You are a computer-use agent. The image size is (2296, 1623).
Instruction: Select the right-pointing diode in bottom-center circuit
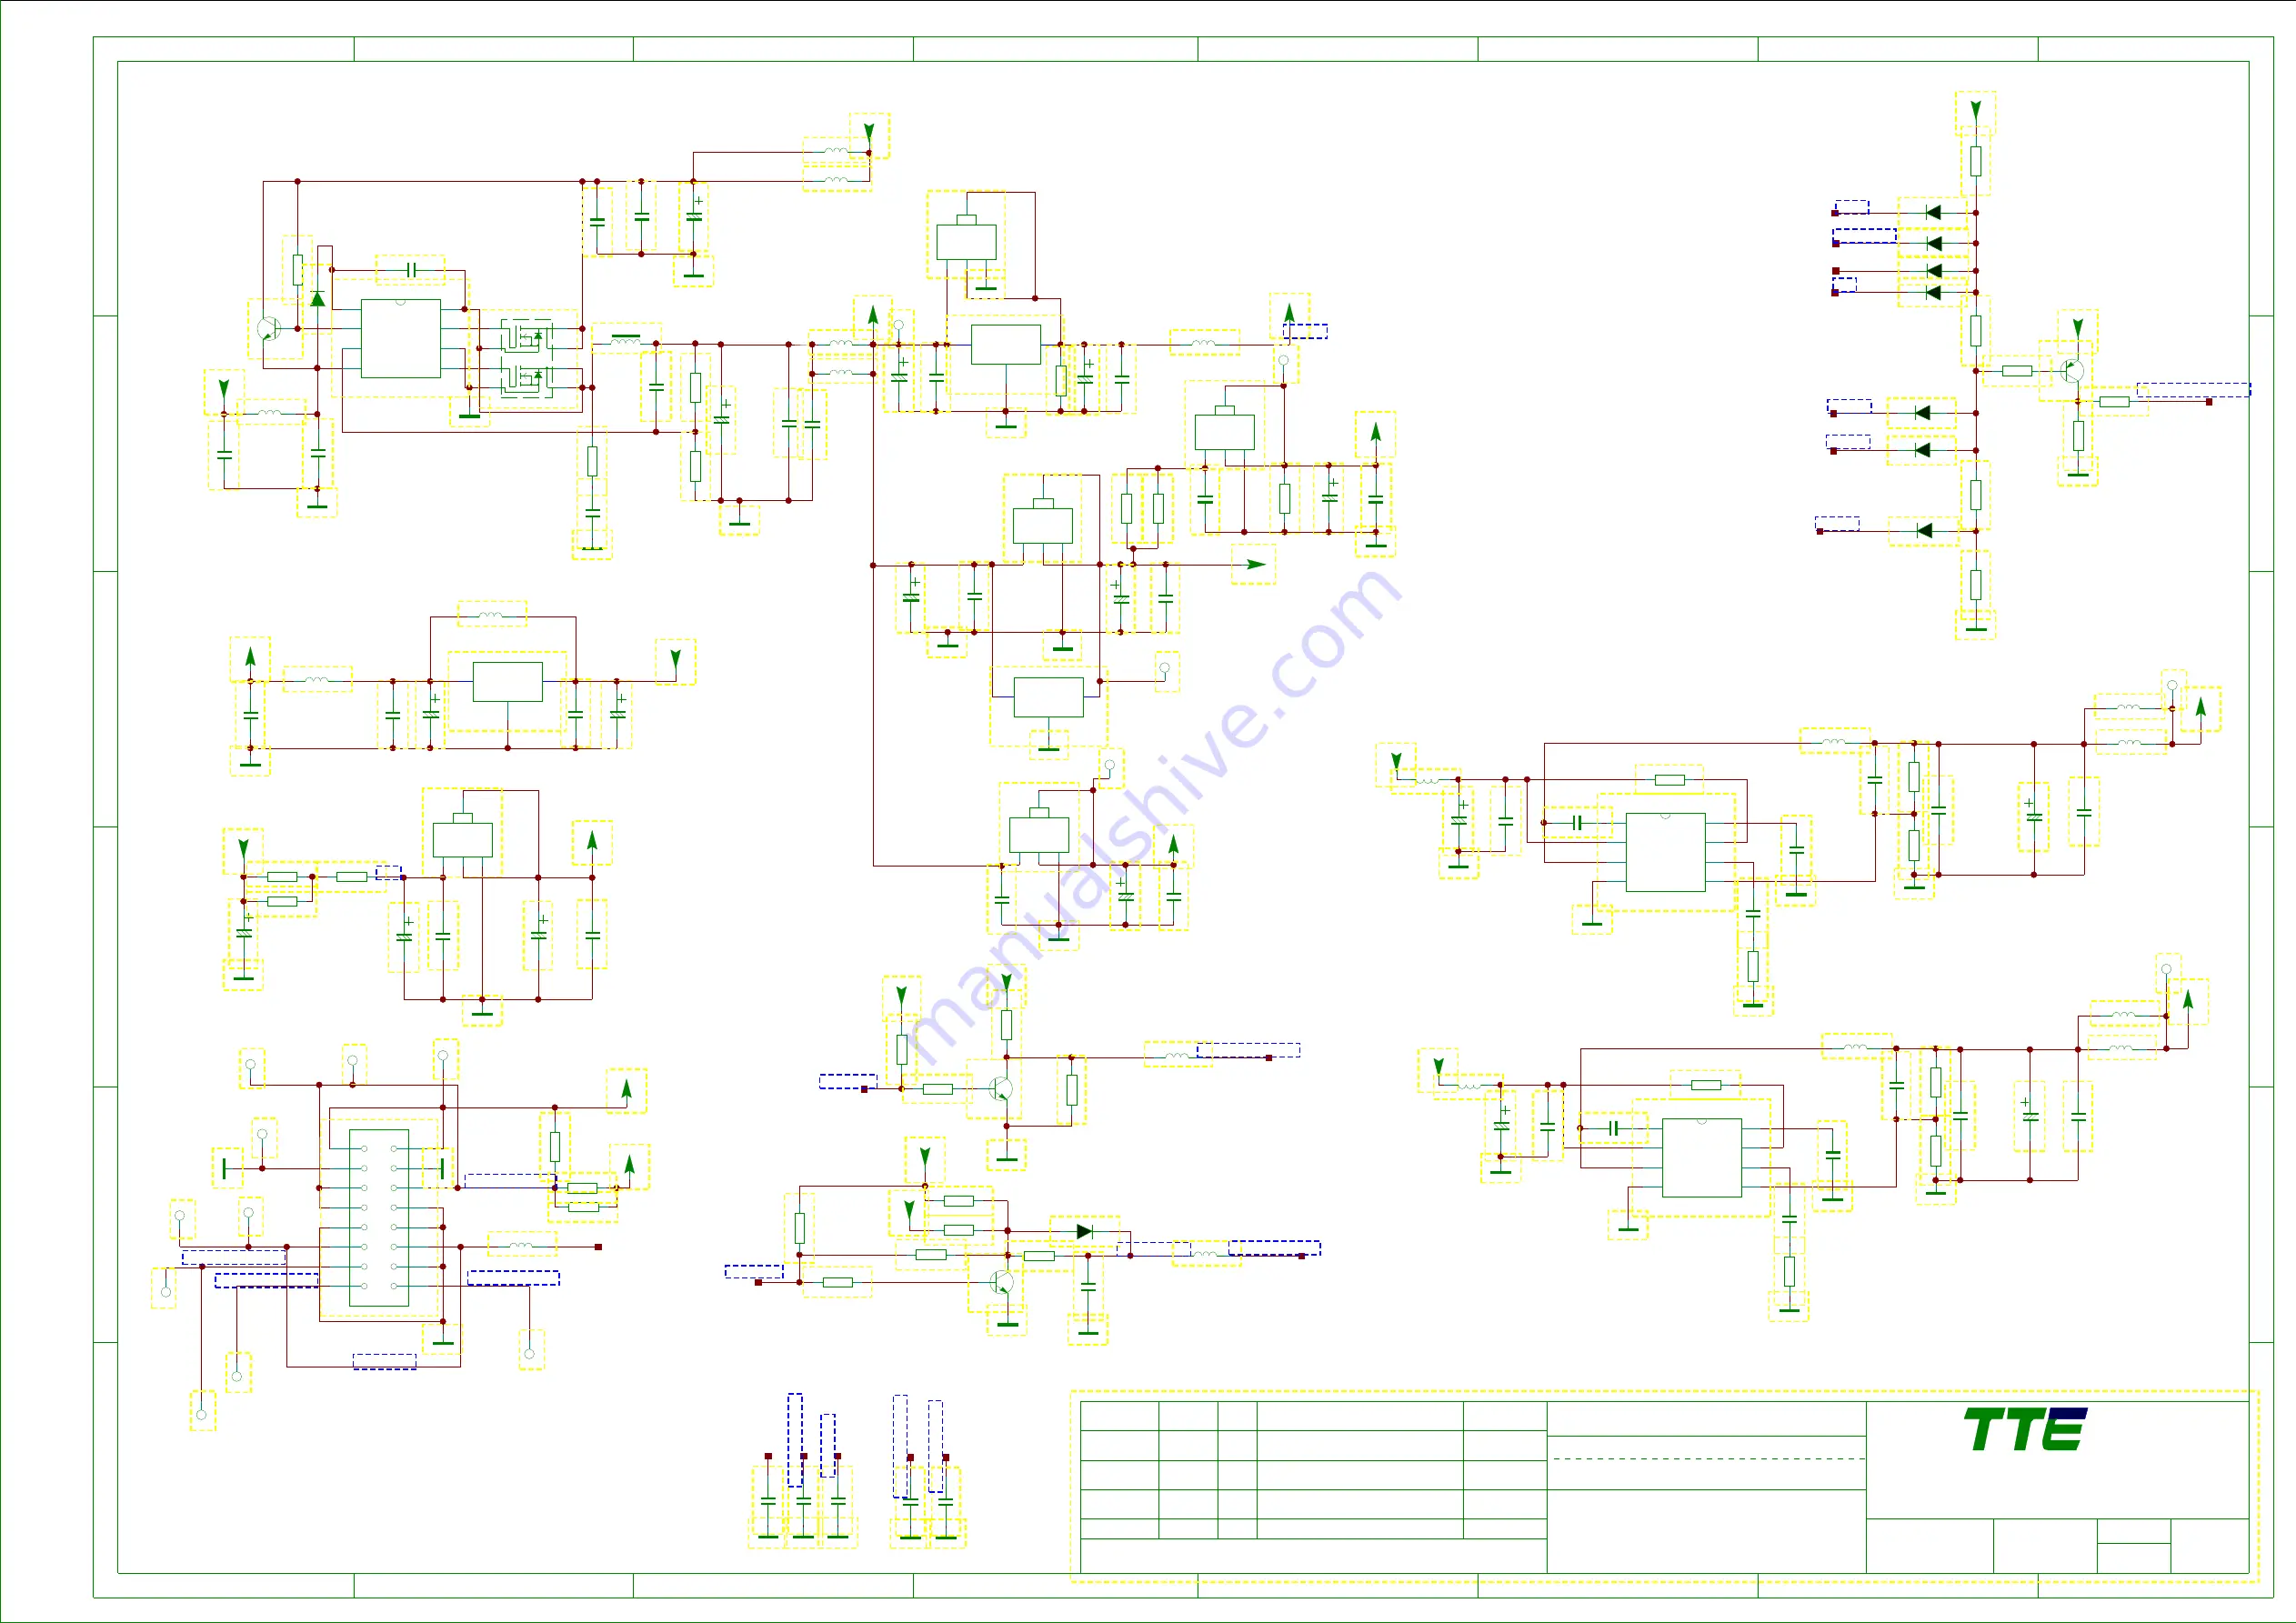pyautogui.click(x=1084, y=1231)
